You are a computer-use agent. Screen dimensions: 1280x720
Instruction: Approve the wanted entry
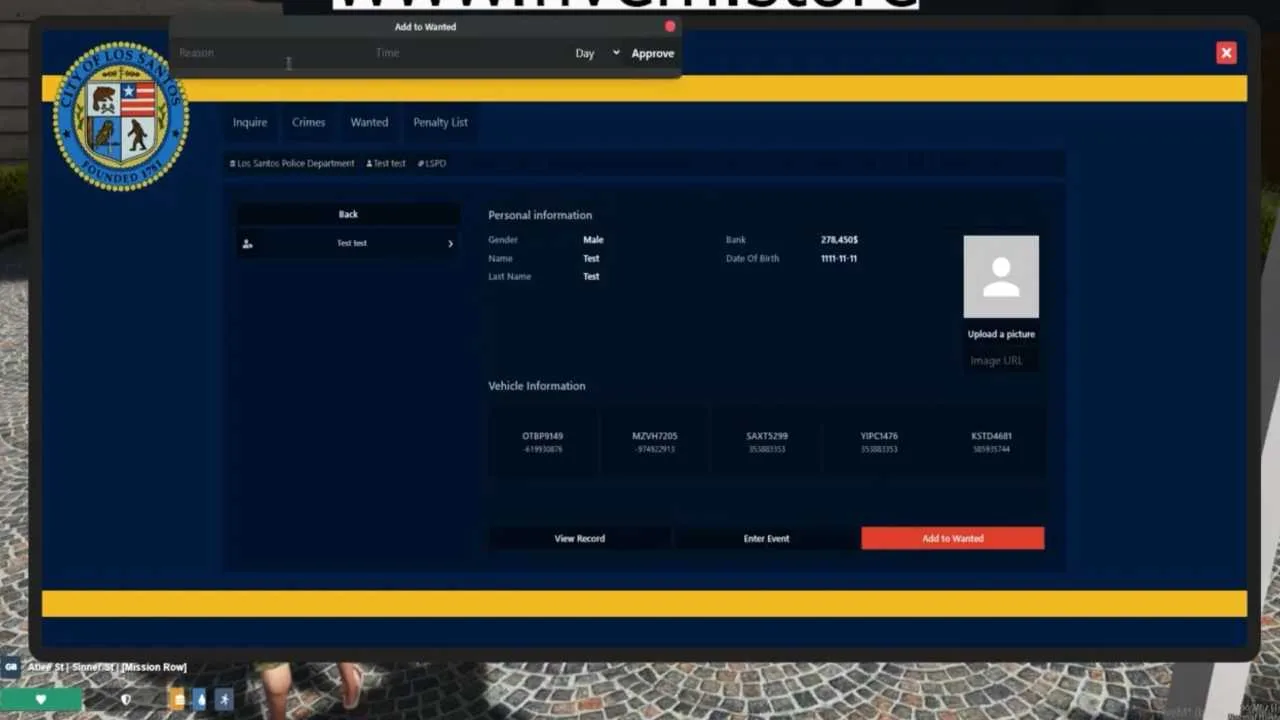(x=652, y=53)
